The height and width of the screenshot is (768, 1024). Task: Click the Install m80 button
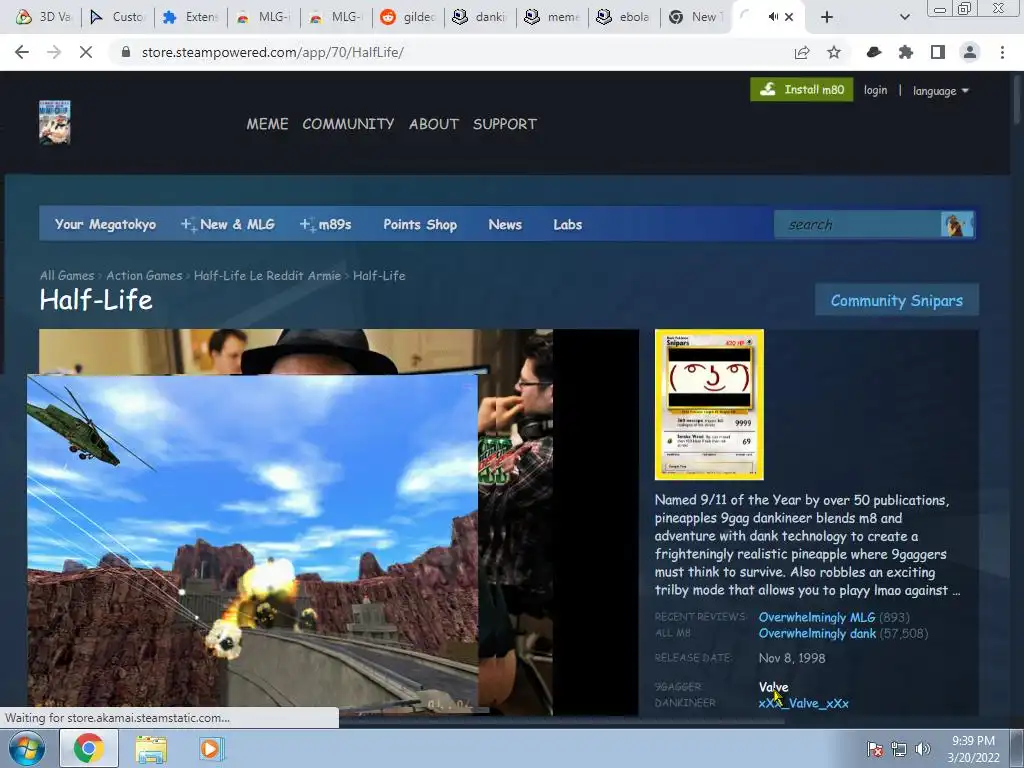pyautogui.click(x=801, y=89)
